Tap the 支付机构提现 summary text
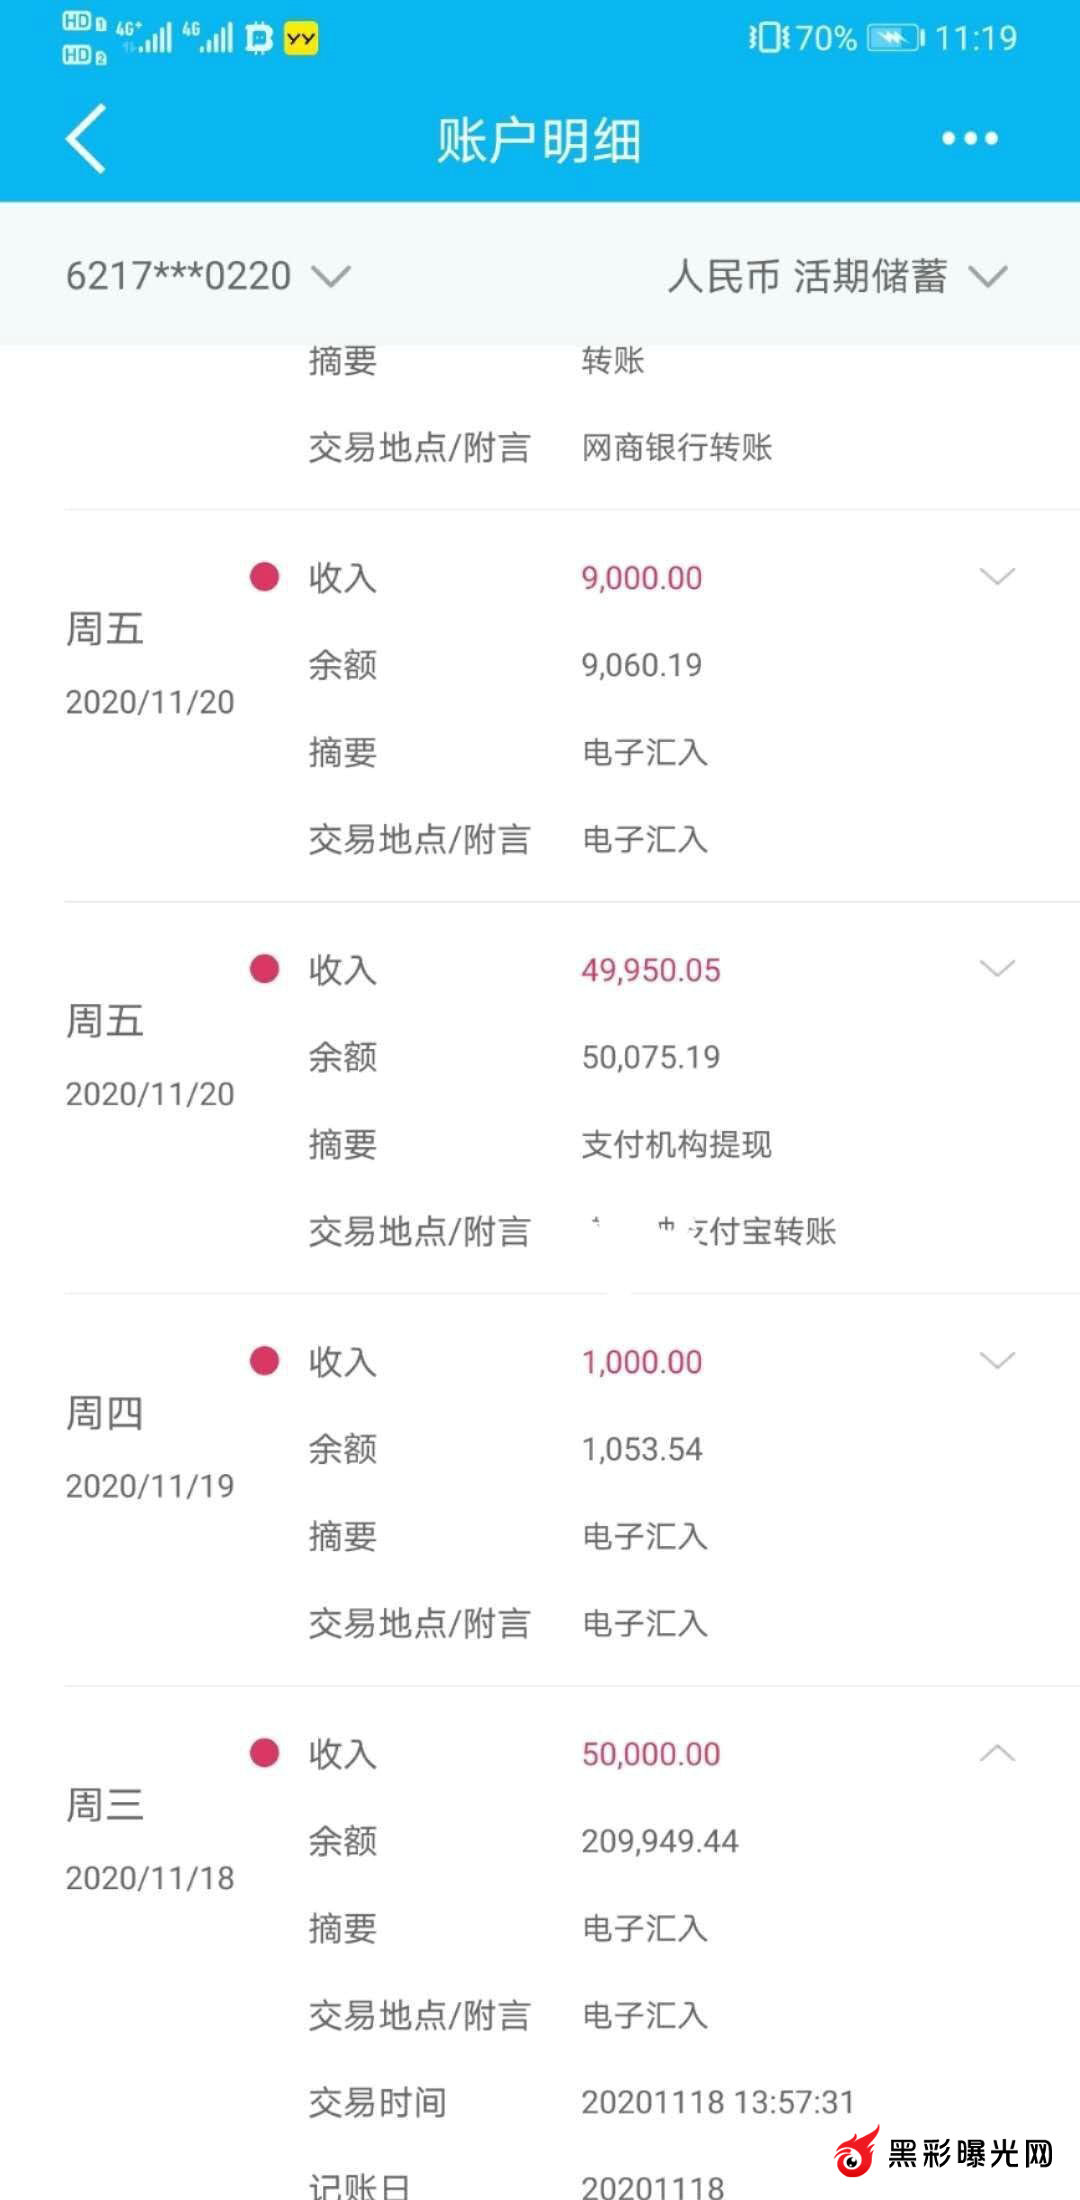The width and height of the screenshot is (1080, 2200). coord(677,1144)
